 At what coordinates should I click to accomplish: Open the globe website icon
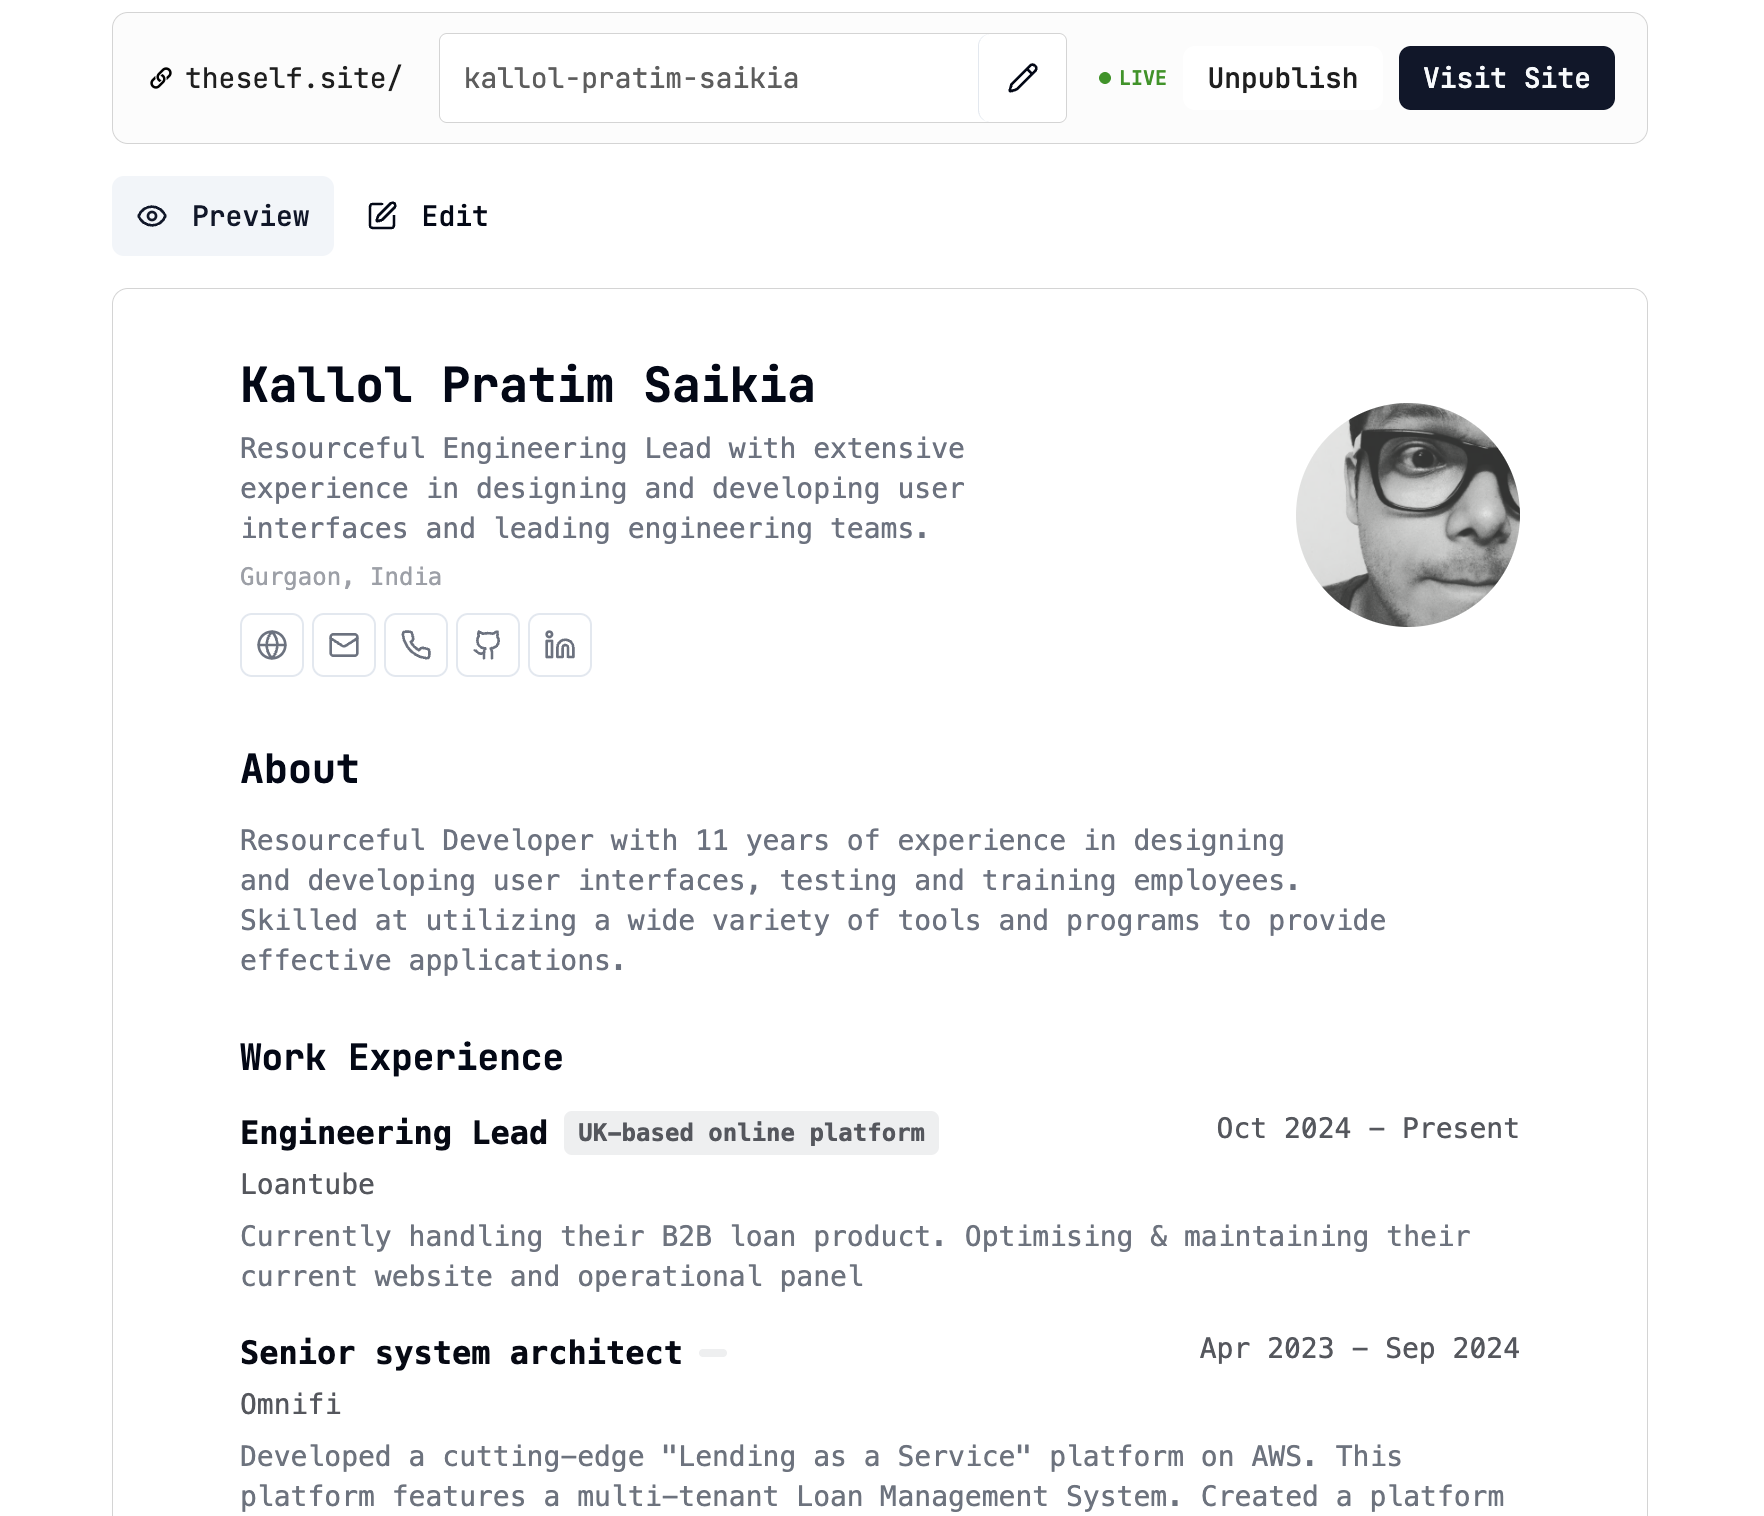coord(272,645)
